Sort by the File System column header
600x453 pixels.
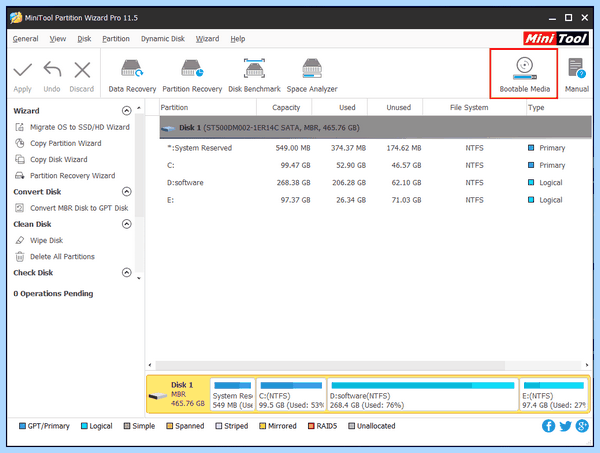coord(474,108)
